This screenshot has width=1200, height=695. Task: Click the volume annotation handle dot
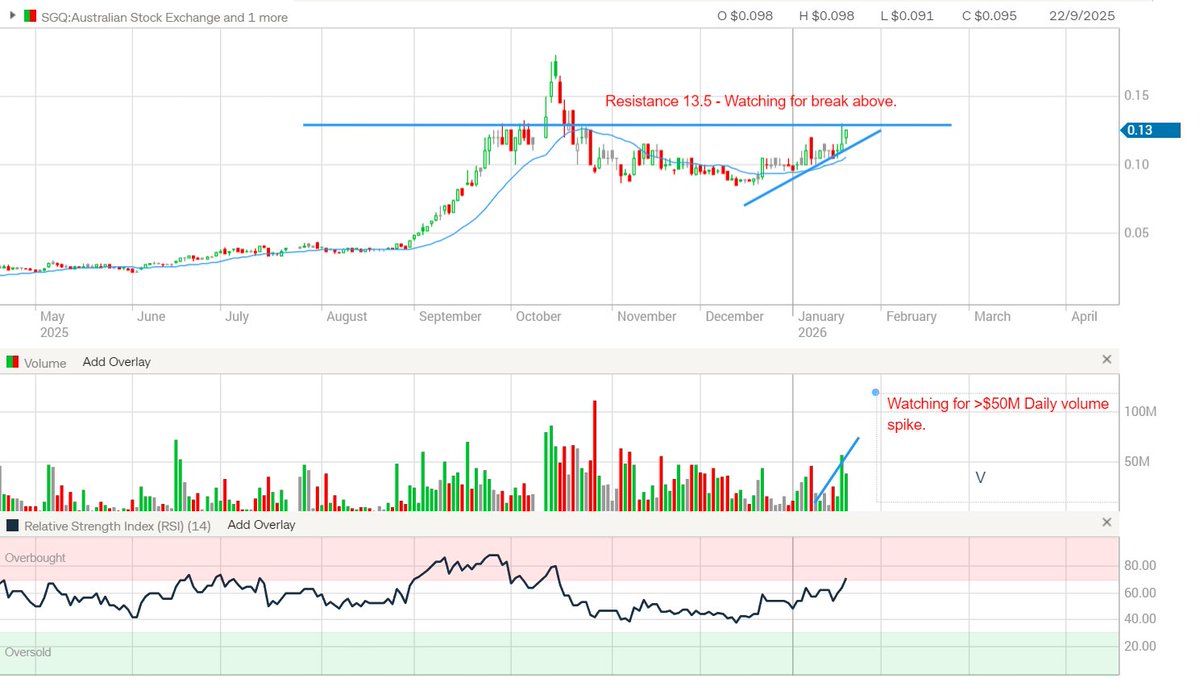tap(875, 392)
